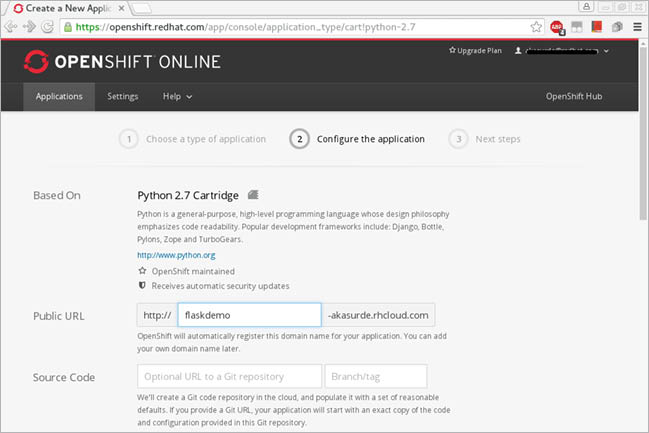Open the http://www.python.org link

[x=176, y=255]
